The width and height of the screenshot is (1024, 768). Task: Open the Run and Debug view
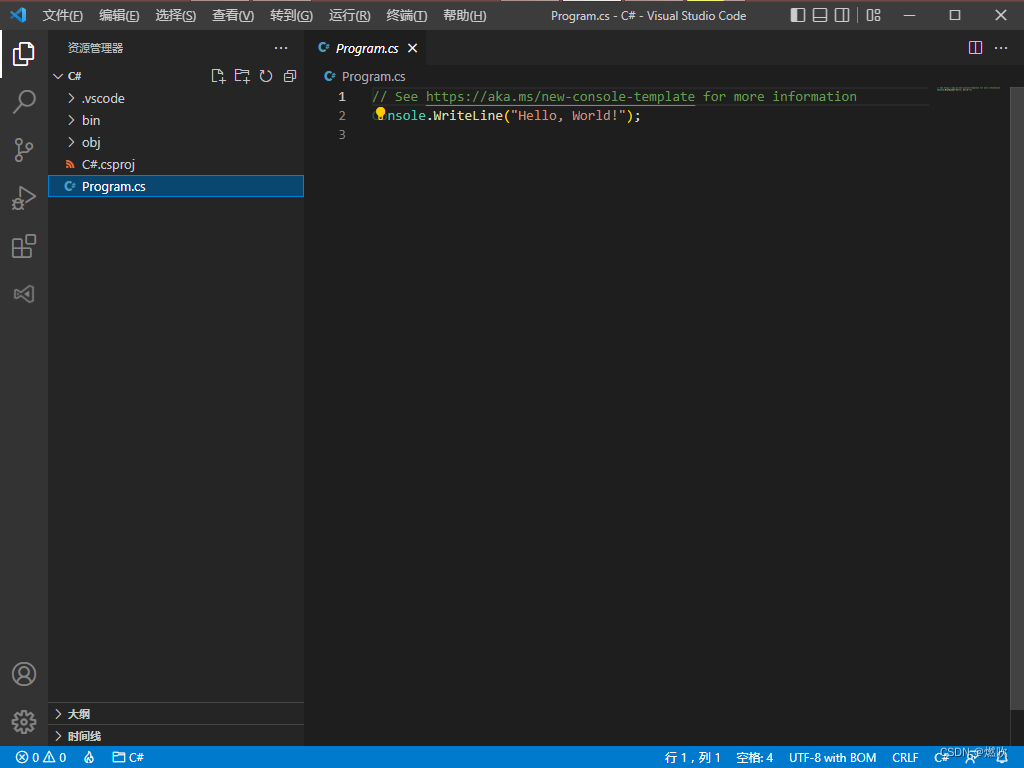coord(24,198)
